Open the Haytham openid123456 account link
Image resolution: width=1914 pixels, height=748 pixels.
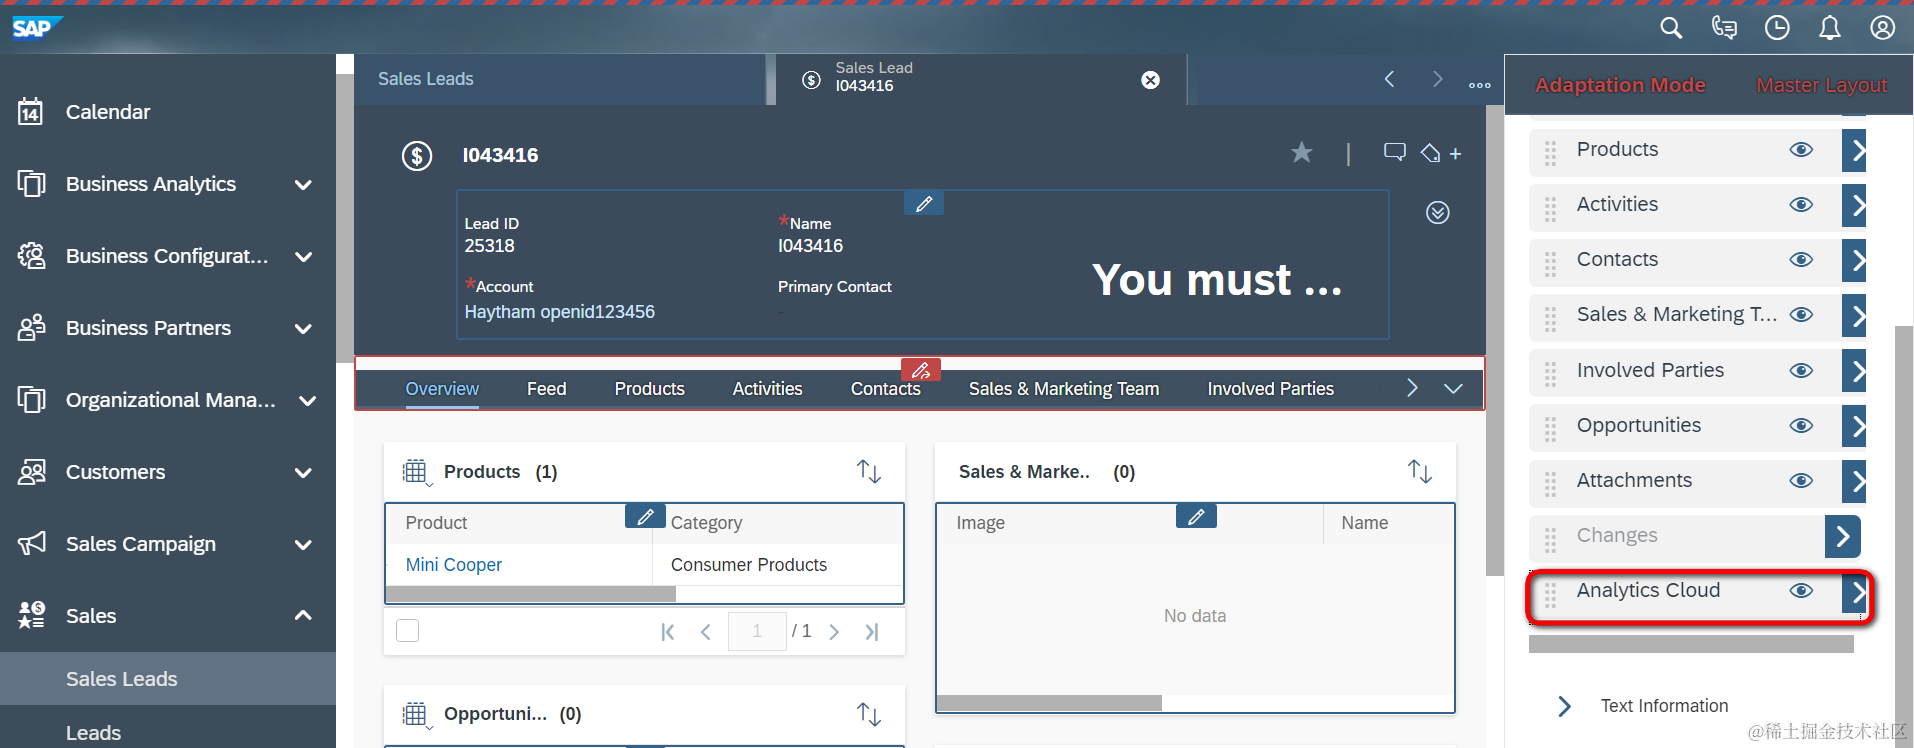pos(560,312)
